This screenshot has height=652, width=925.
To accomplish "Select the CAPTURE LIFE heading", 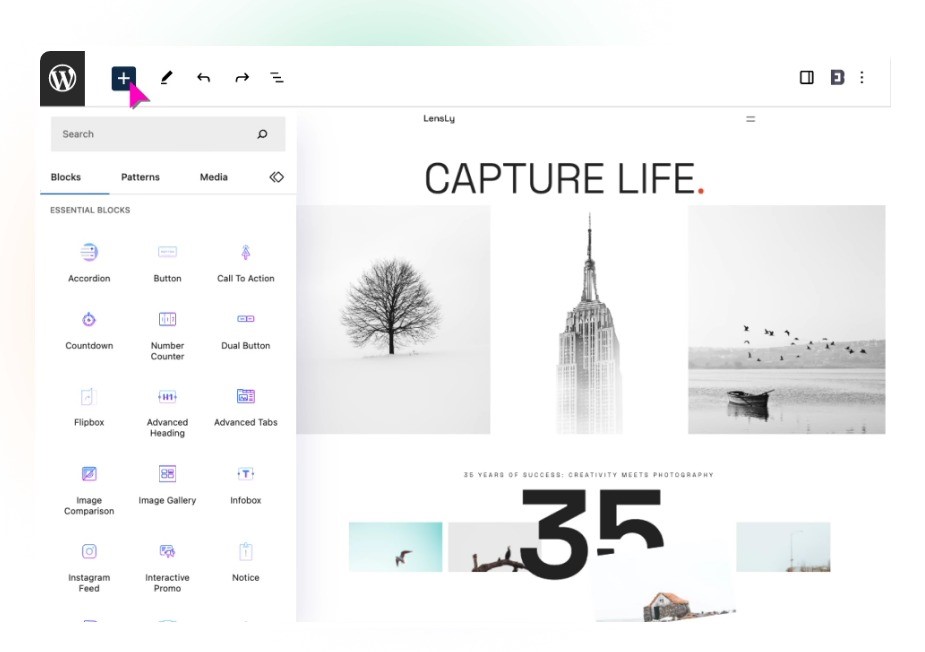I will point(565,178).
